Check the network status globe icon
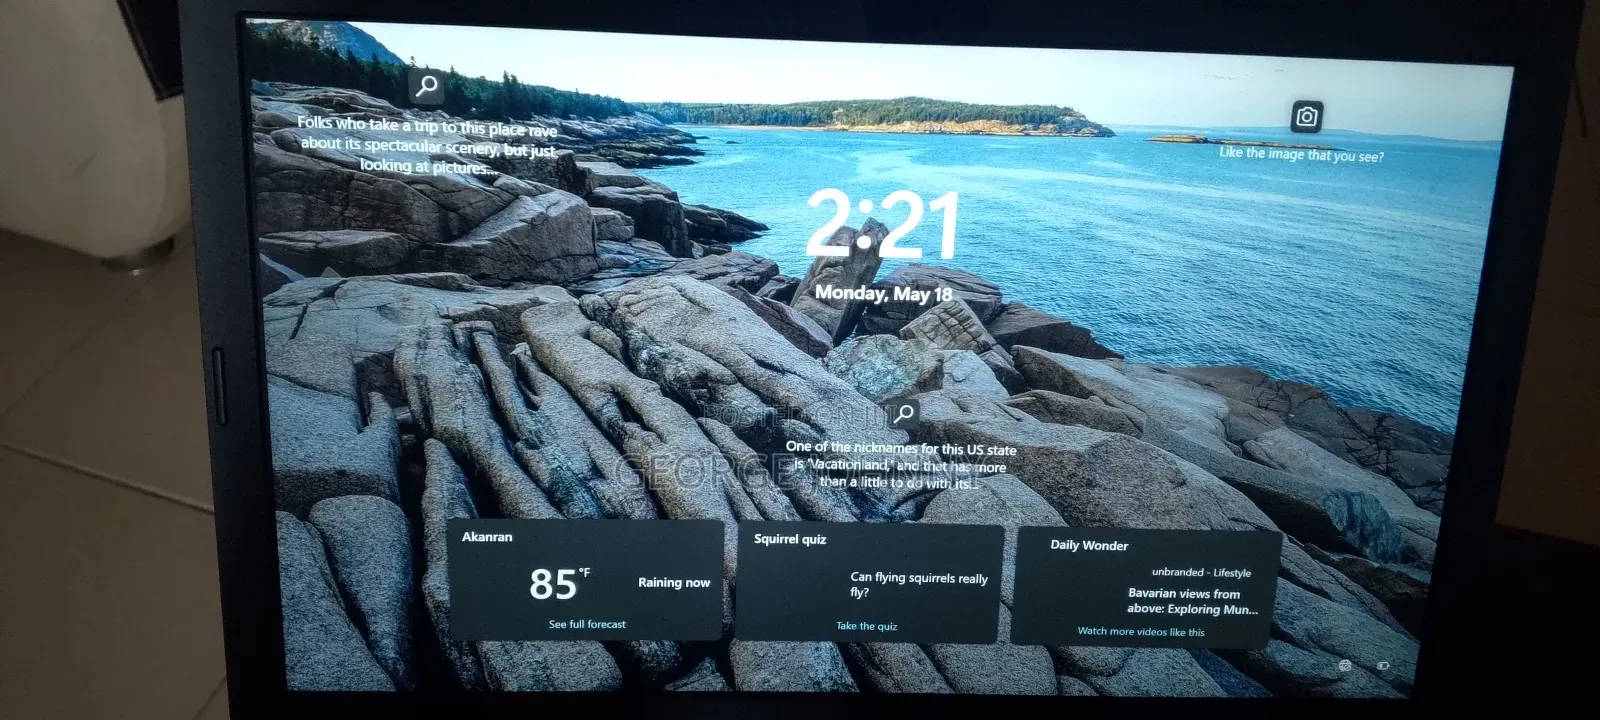The width and height of the screenshot is (1600, 720). coord(1345,665)
